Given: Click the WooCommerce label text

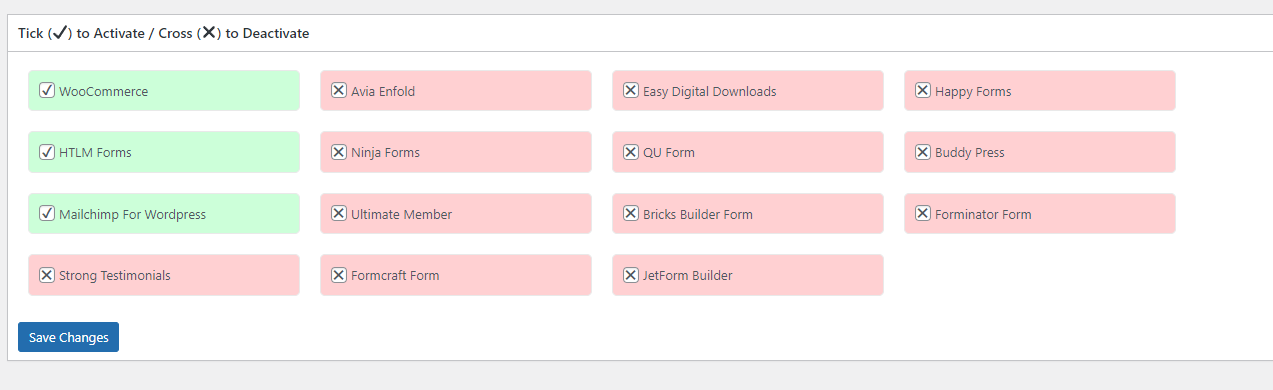Looking at the screenshot, I should [x=103, y=91].
